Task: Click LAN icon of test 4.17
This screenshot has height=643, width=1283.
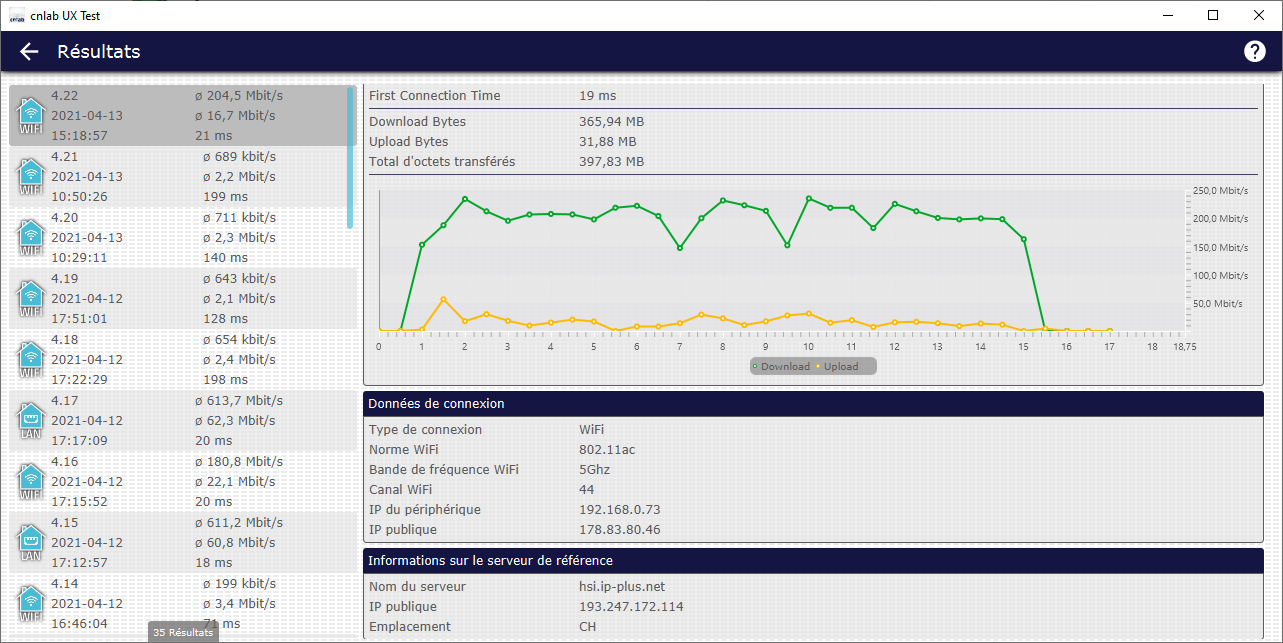Action: pos(31,421)
